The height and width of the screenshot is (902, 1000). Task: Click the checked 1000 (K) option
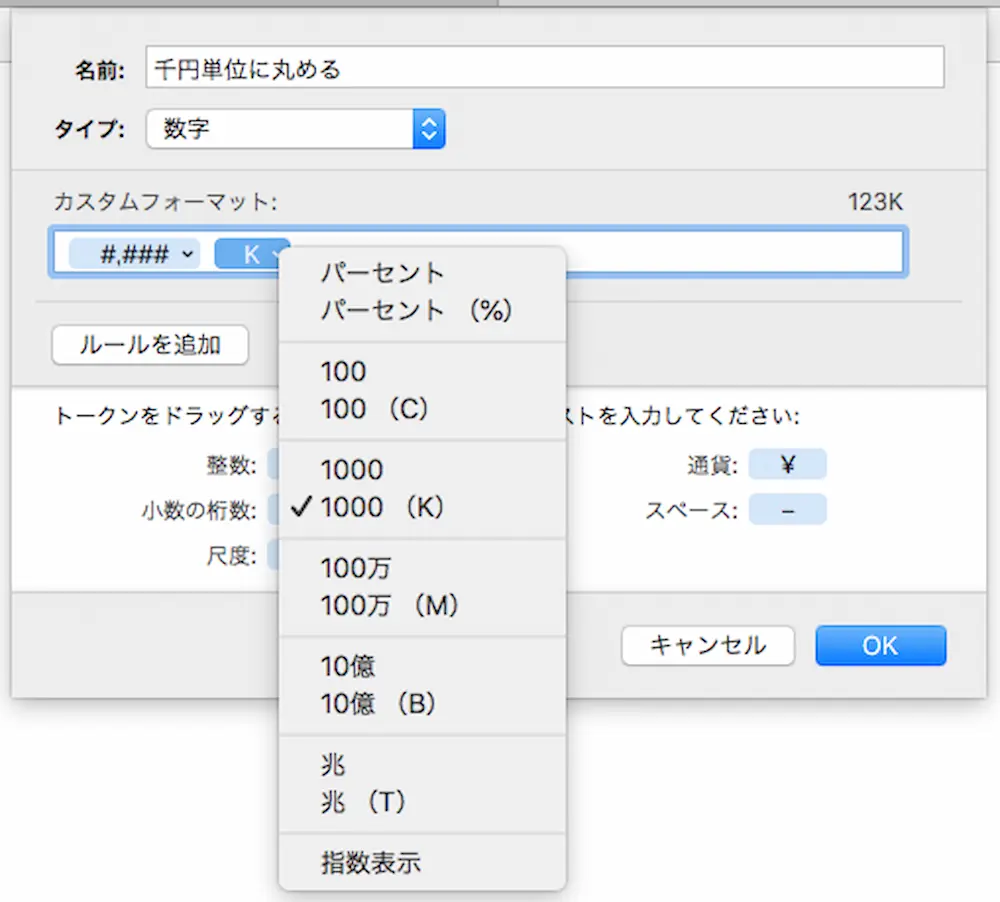pyautogui.click(x=381, y=508)
